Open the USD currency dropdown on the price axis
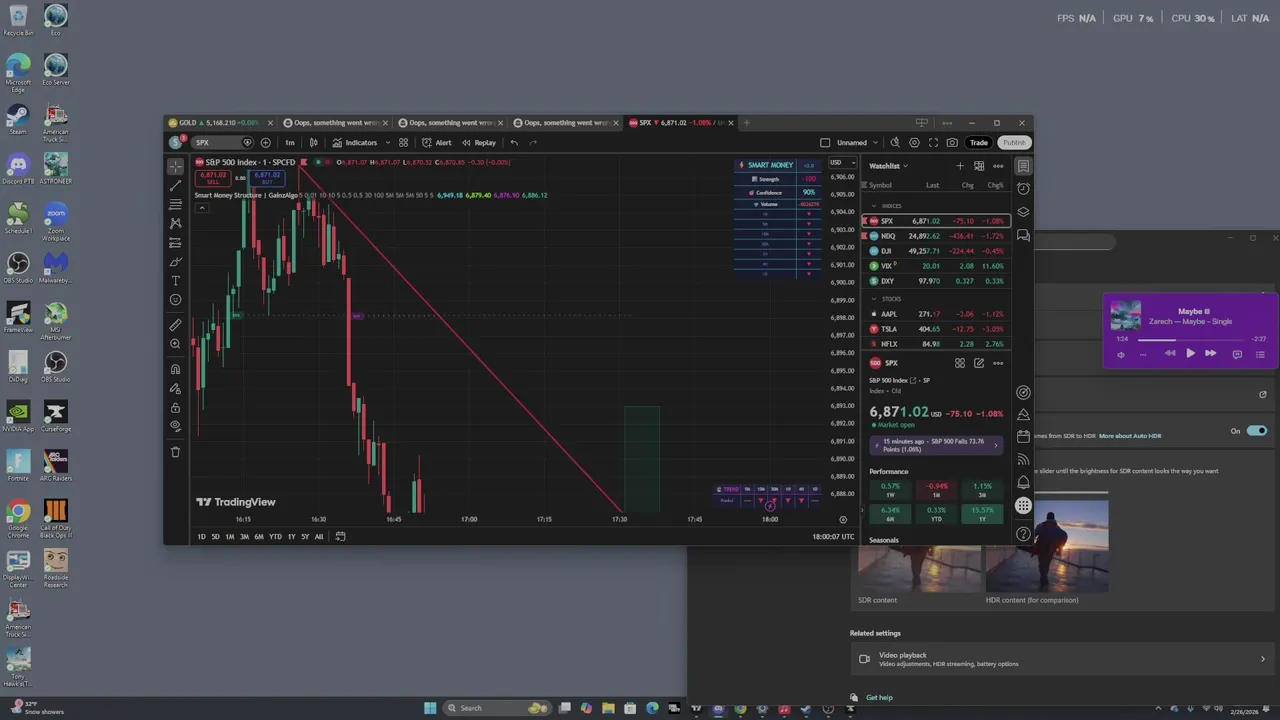The height and width of the screenshot is (720, 1280). pyautogui.click(x=841, y=162)
